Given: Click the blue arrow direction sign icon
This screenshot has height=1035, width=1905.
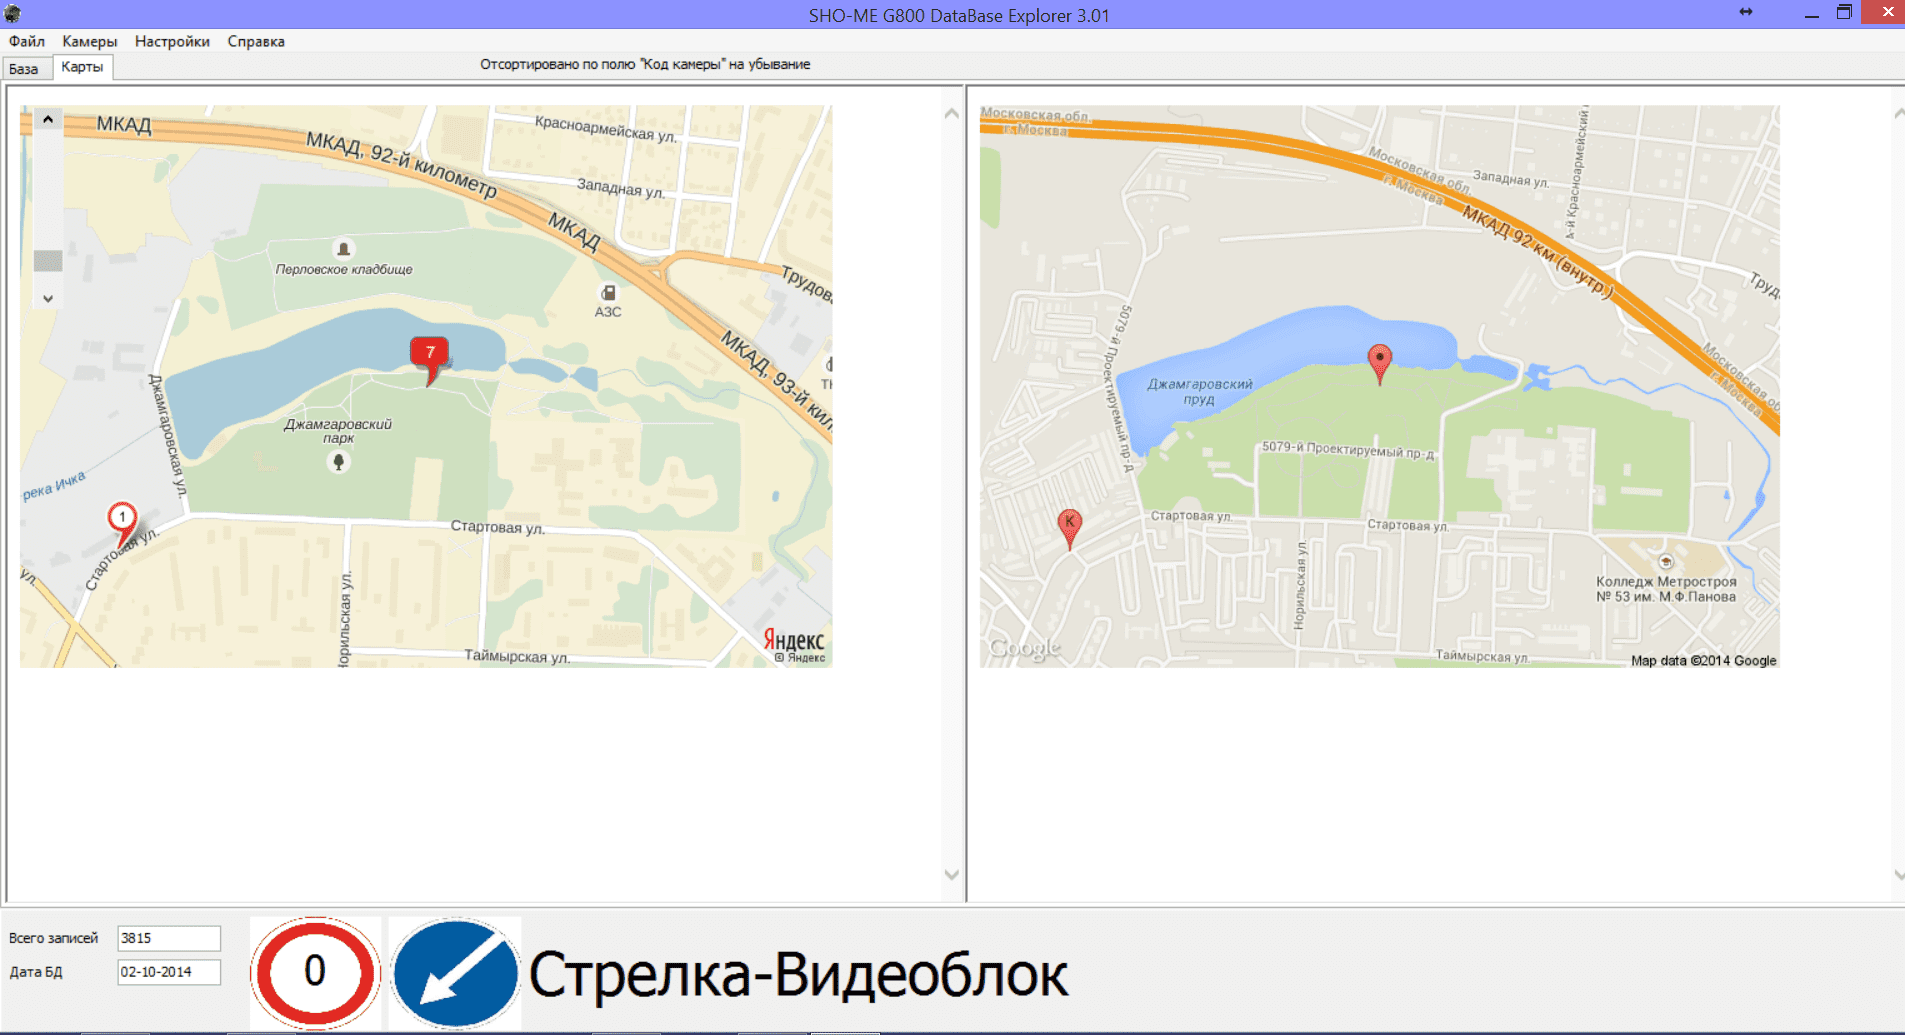Looking at the screenshot, I should [455, 974].
